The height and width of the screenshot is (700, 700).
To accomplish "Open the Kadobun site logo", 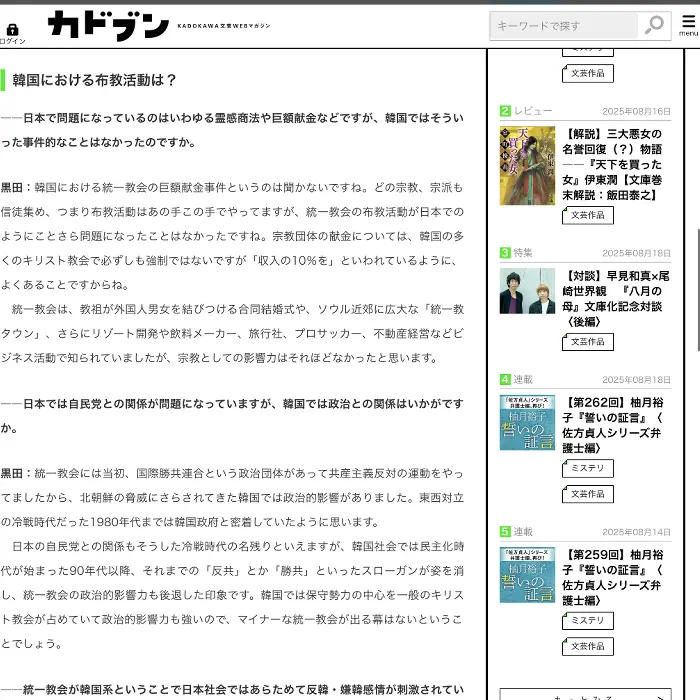I will [108, 25].
